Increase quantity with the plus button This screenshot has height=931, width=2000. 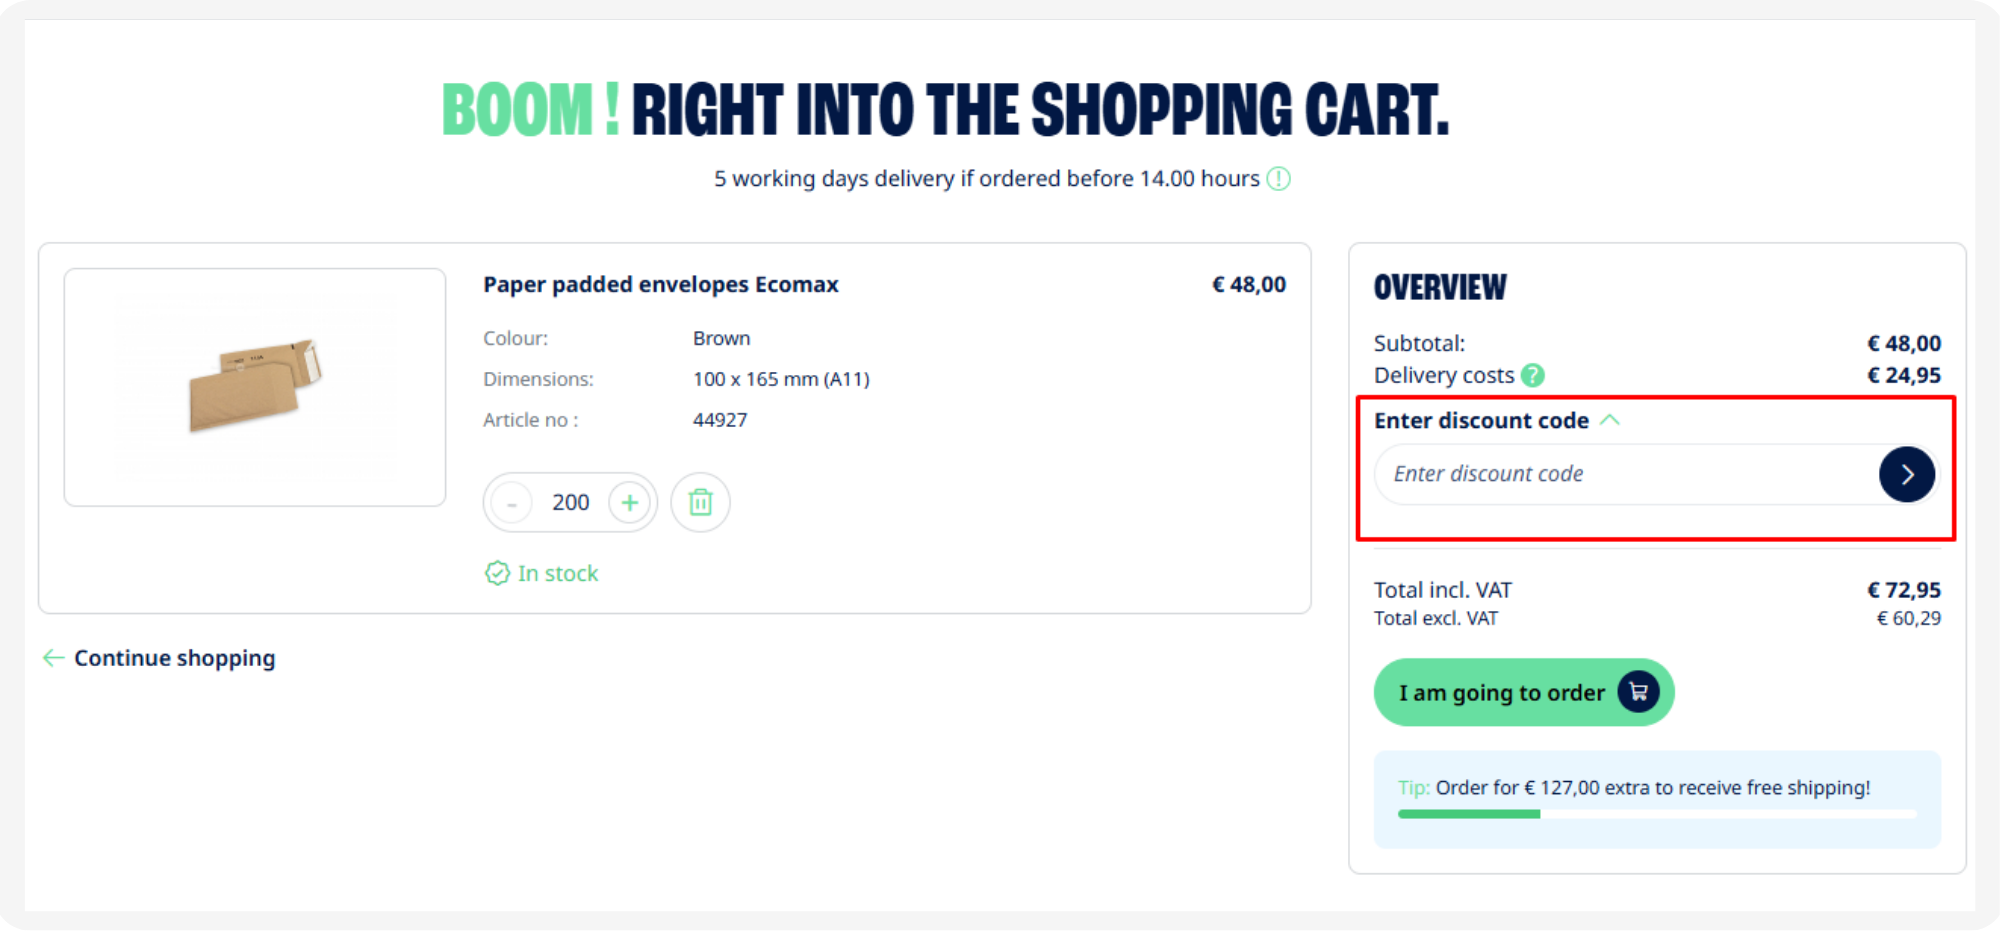click(629, 502)
